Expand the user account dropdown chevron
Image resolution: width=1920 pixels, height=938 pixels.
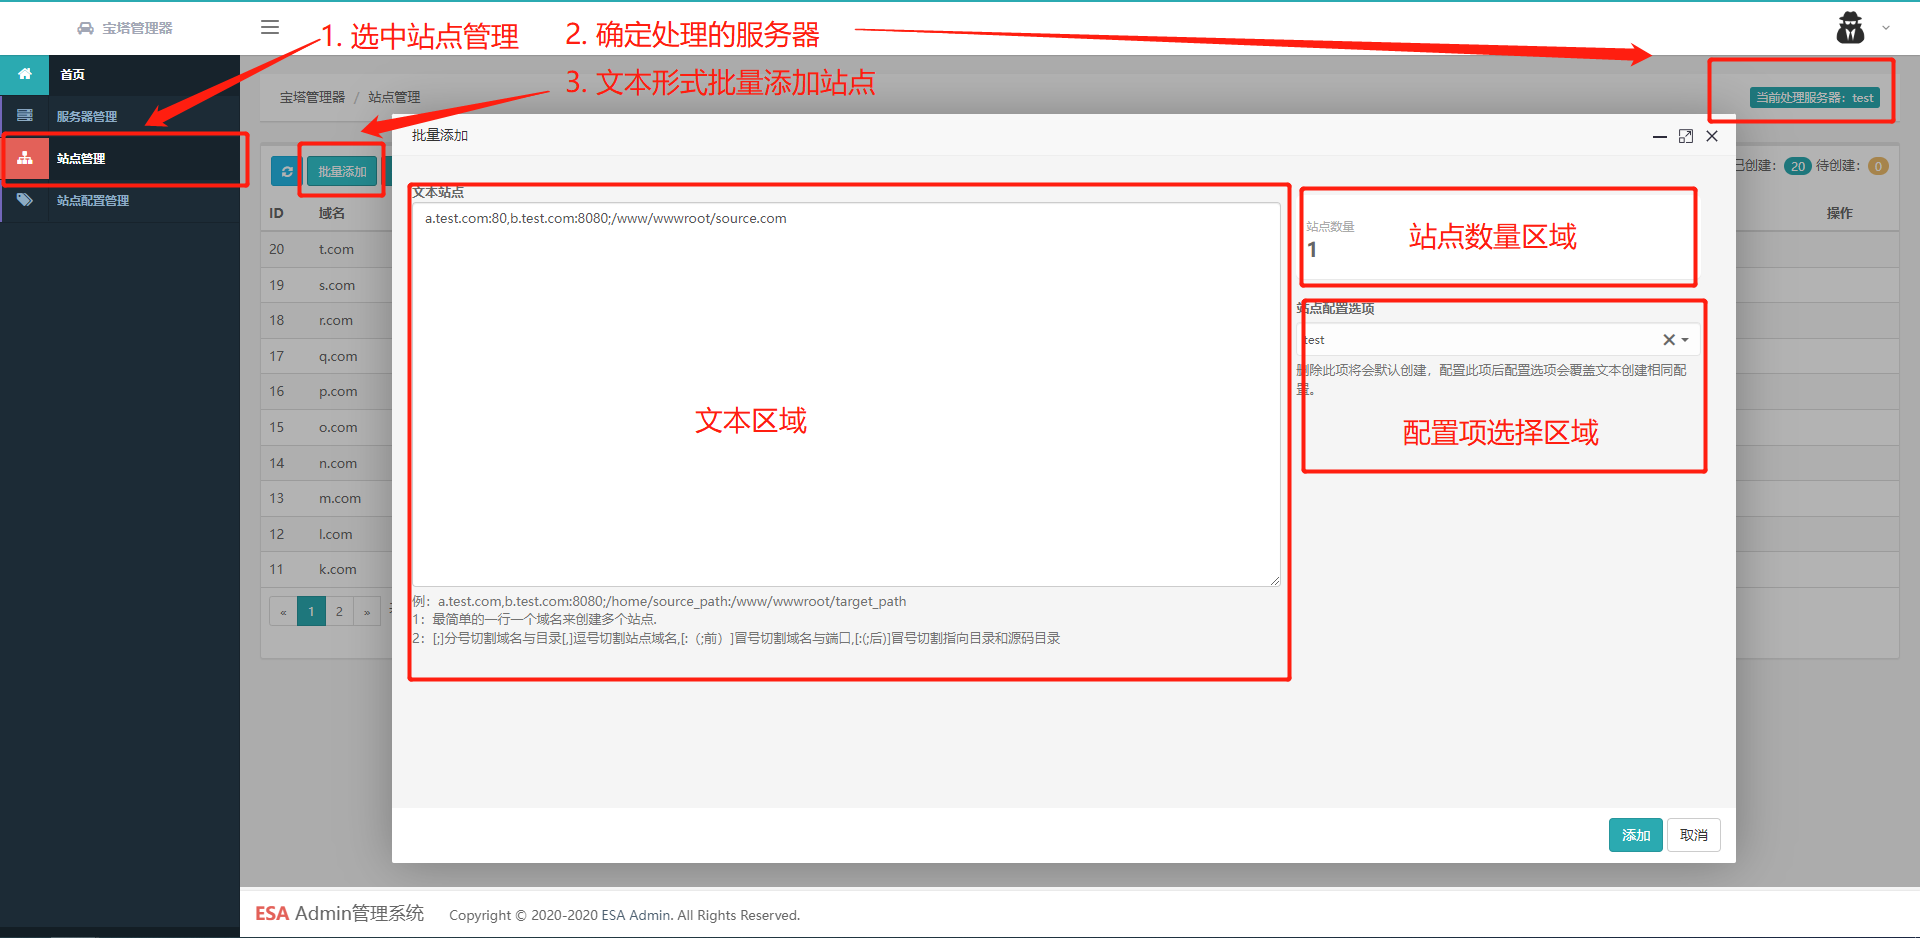1886,28
